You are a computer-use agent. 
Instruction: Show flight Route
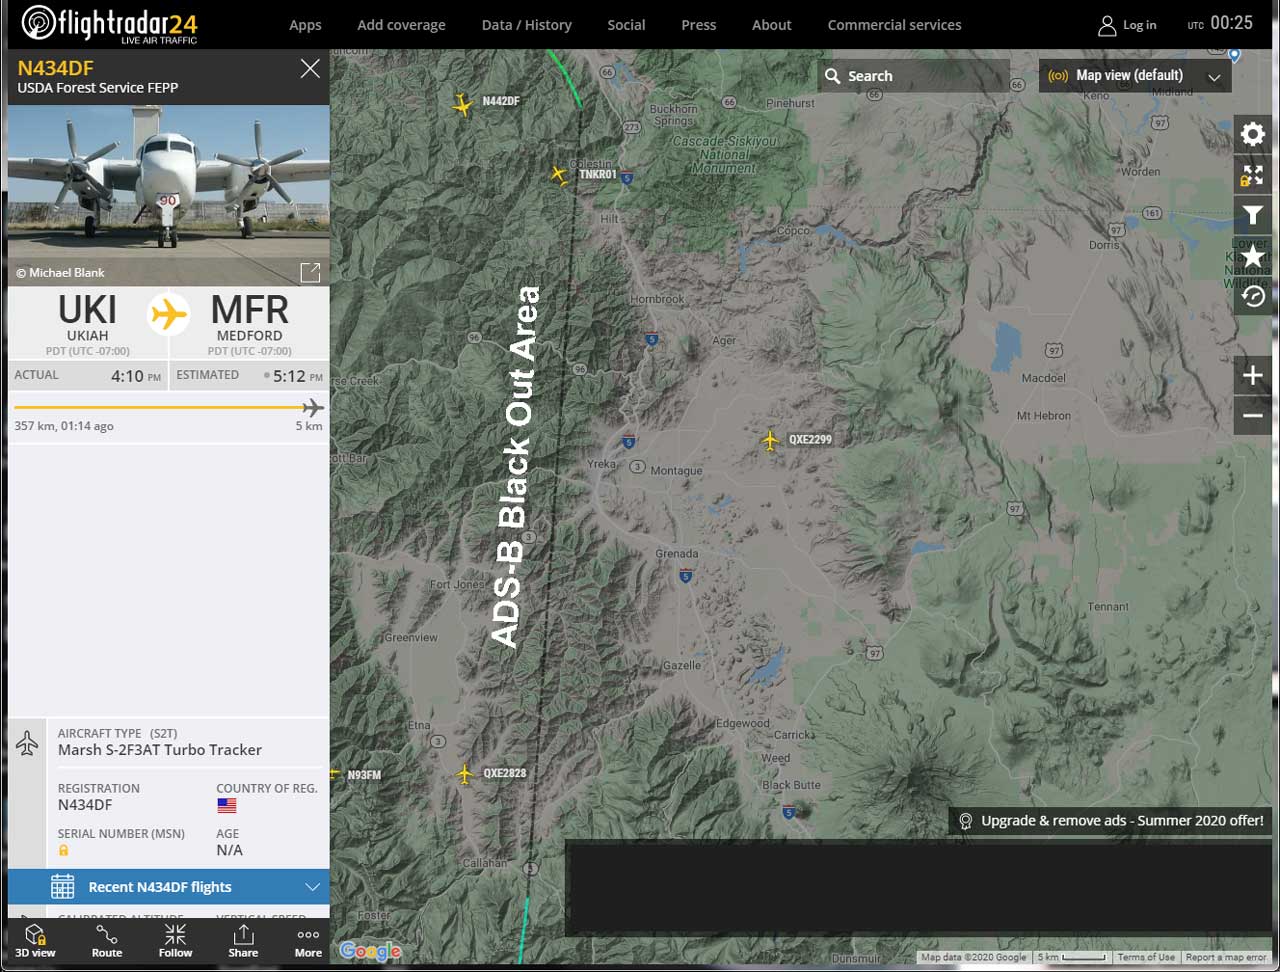point(107,940)
